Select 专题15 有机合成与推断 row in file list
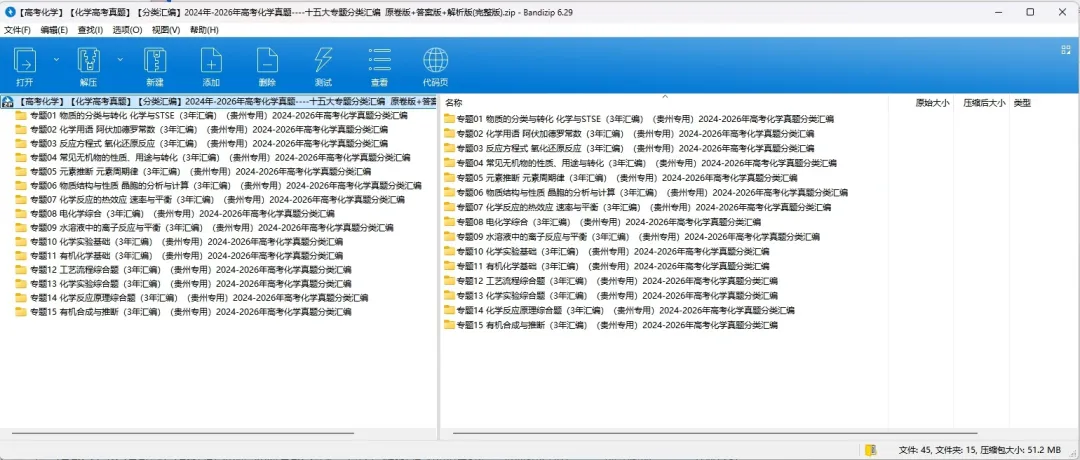The image size is (1080, 460). [x=611, y=324]
